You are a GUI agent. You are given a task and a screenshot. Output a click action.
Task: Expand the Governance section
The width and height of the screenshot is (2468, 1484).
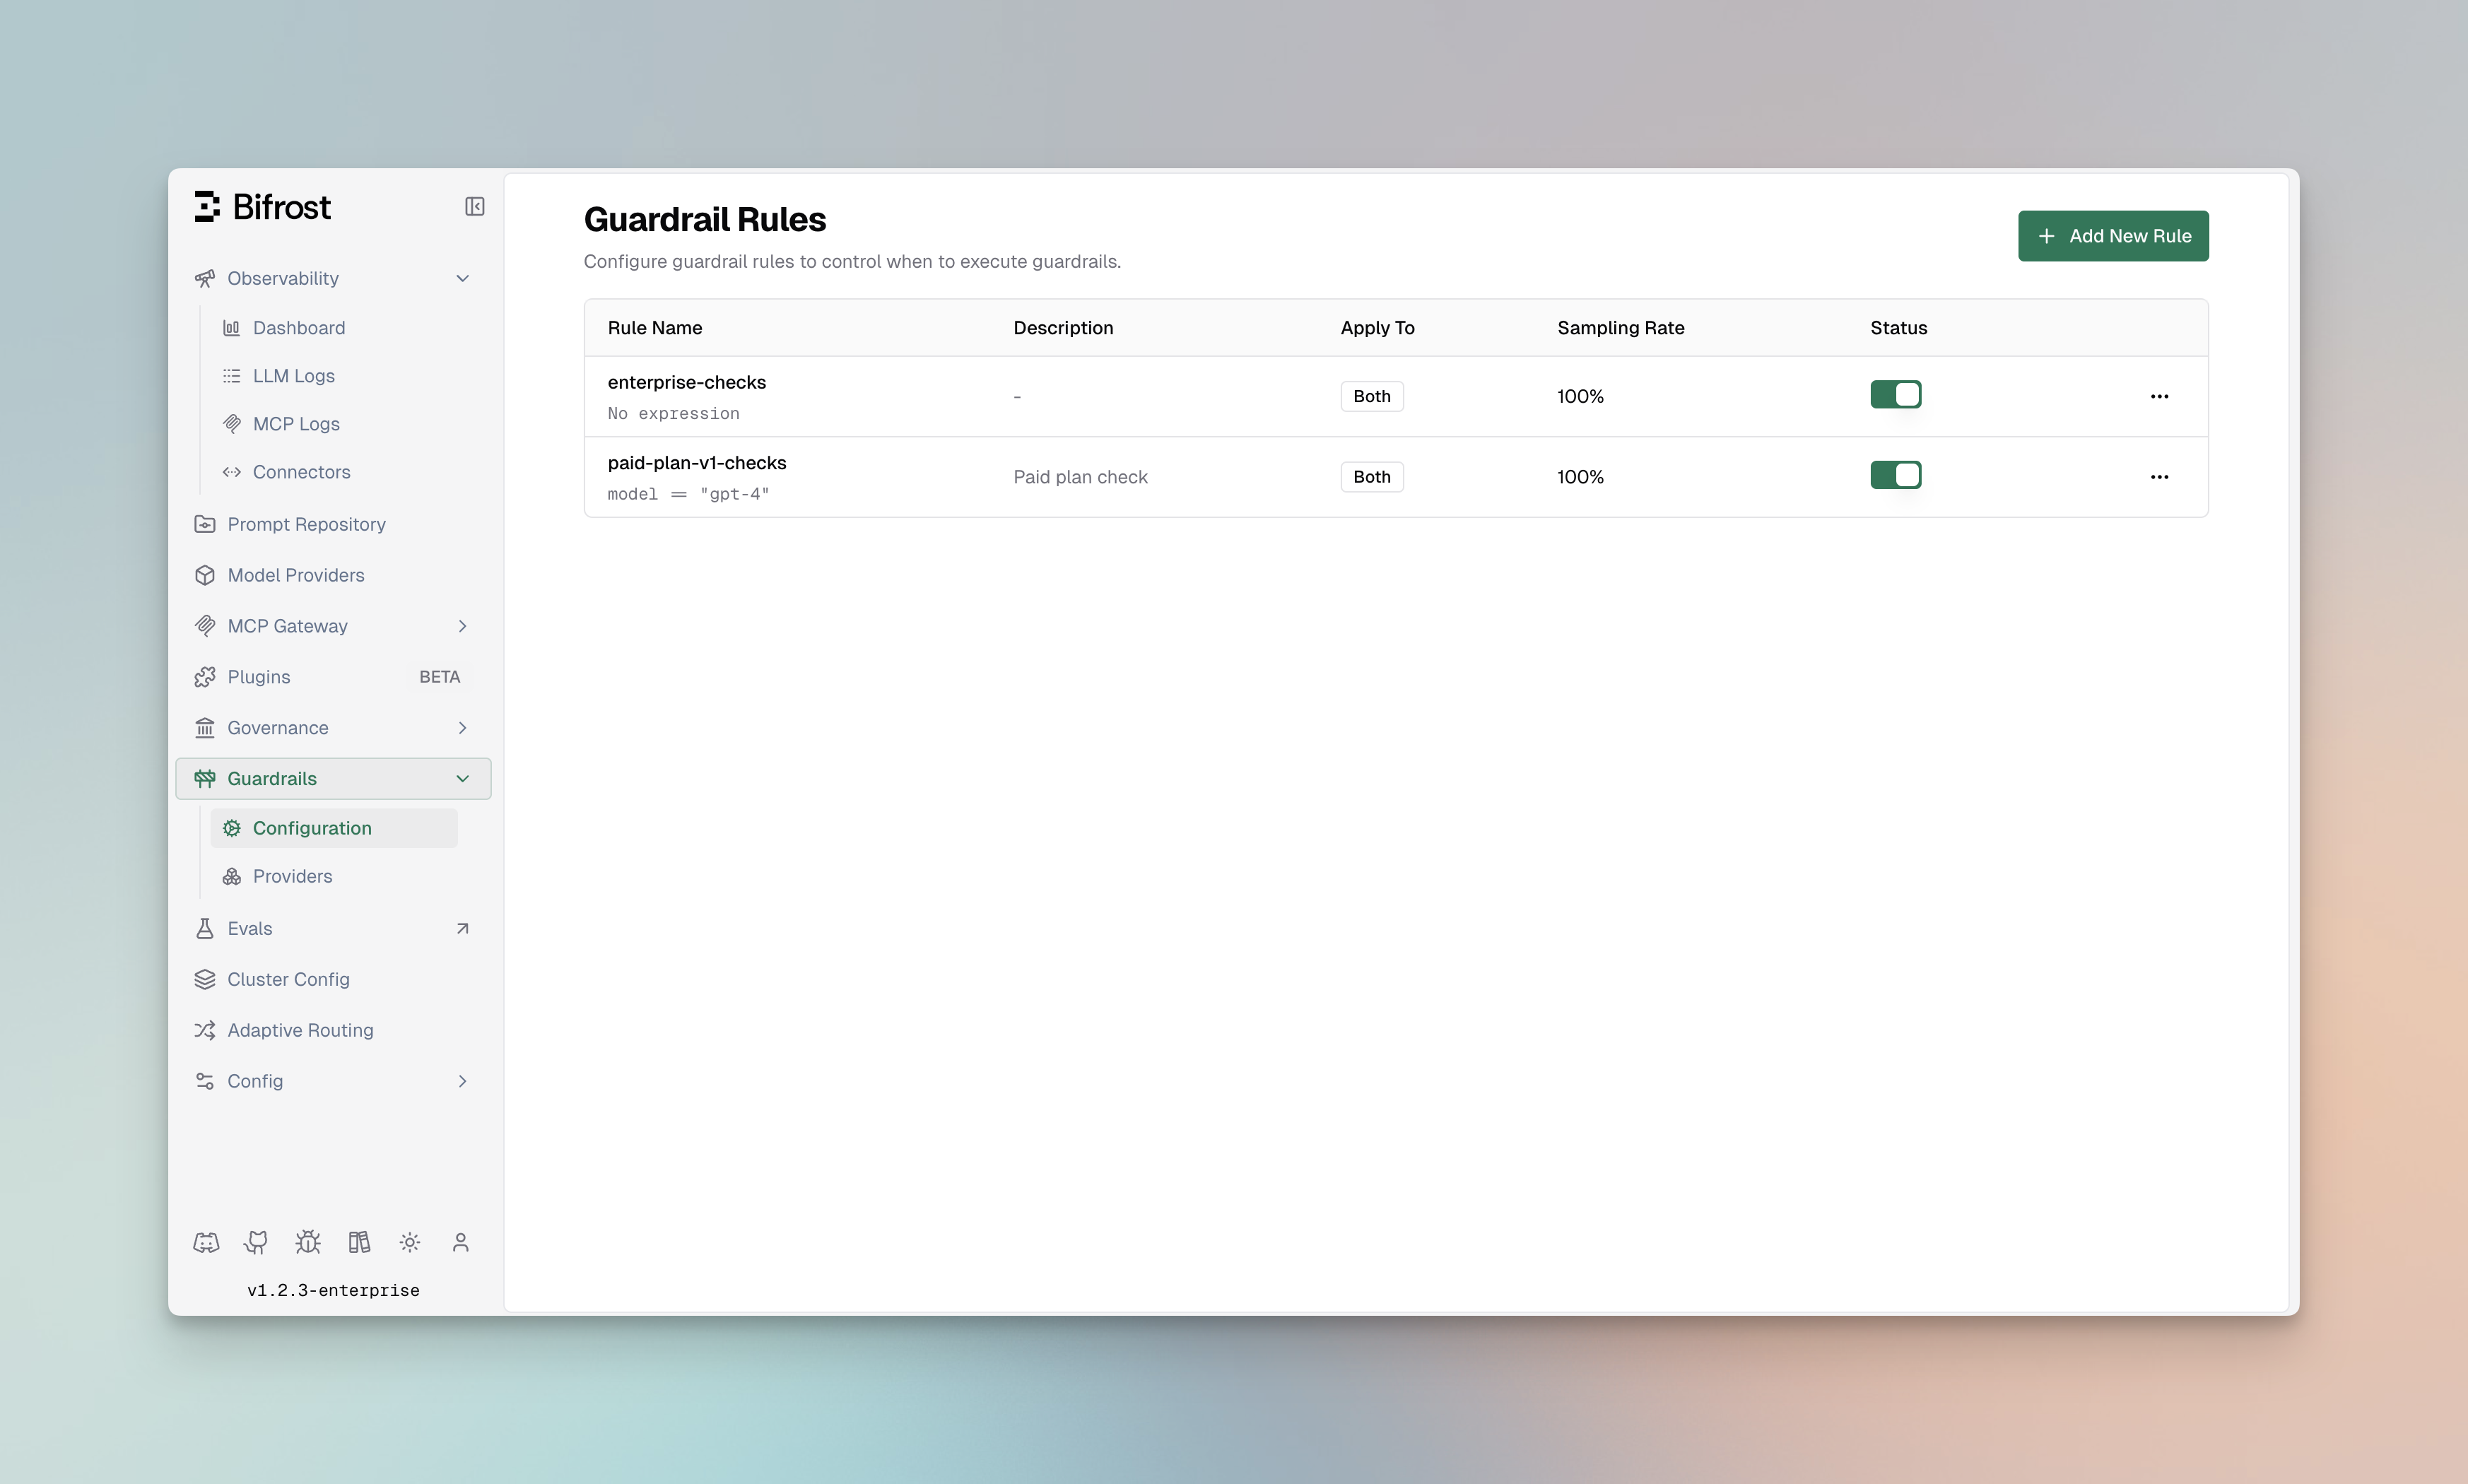(462, 727)
